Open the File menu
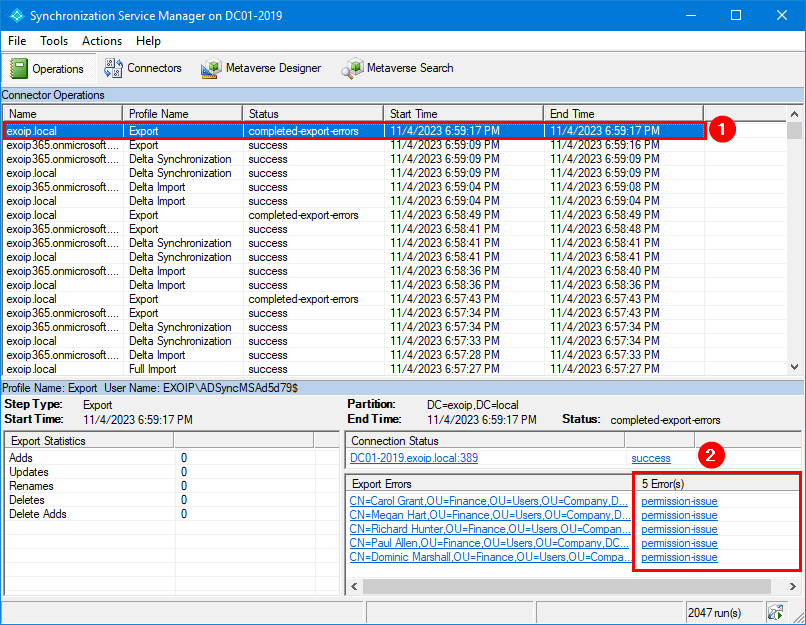Image resolution: width=806 pixels, height=625 pixels. click(x=17, y=41)
